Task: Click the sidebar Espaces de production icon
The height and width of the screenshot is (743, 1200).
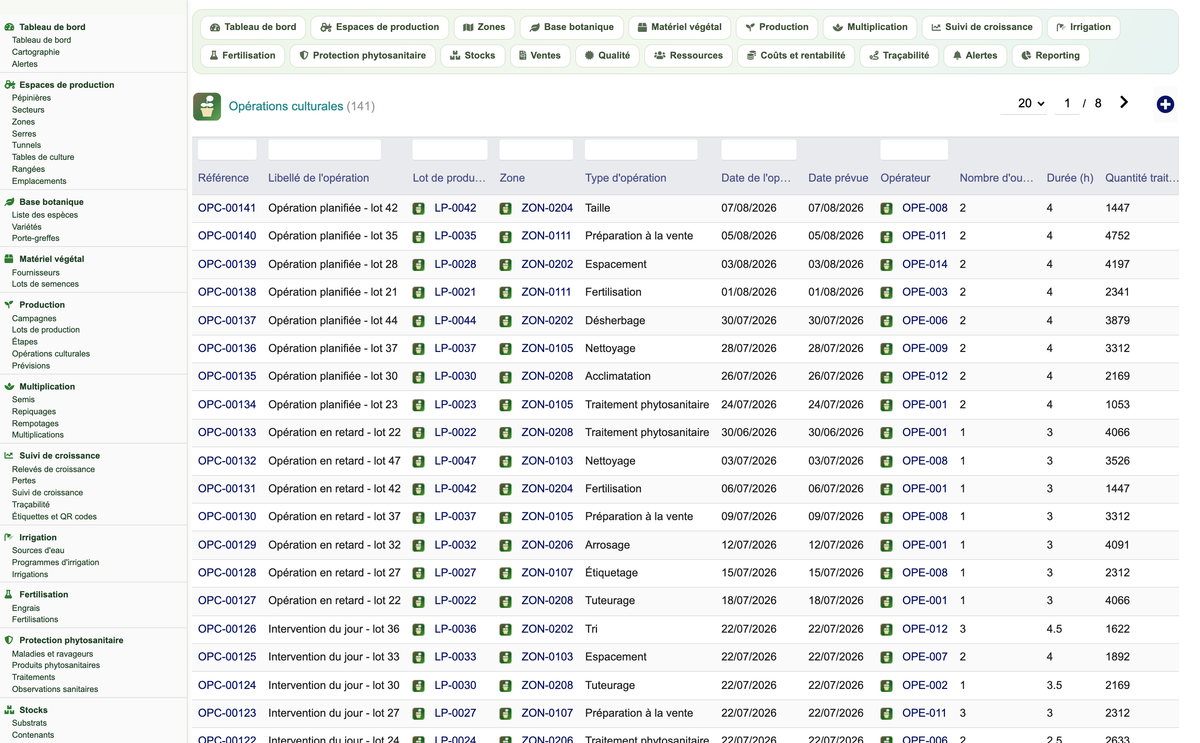Action: [9, 85]
